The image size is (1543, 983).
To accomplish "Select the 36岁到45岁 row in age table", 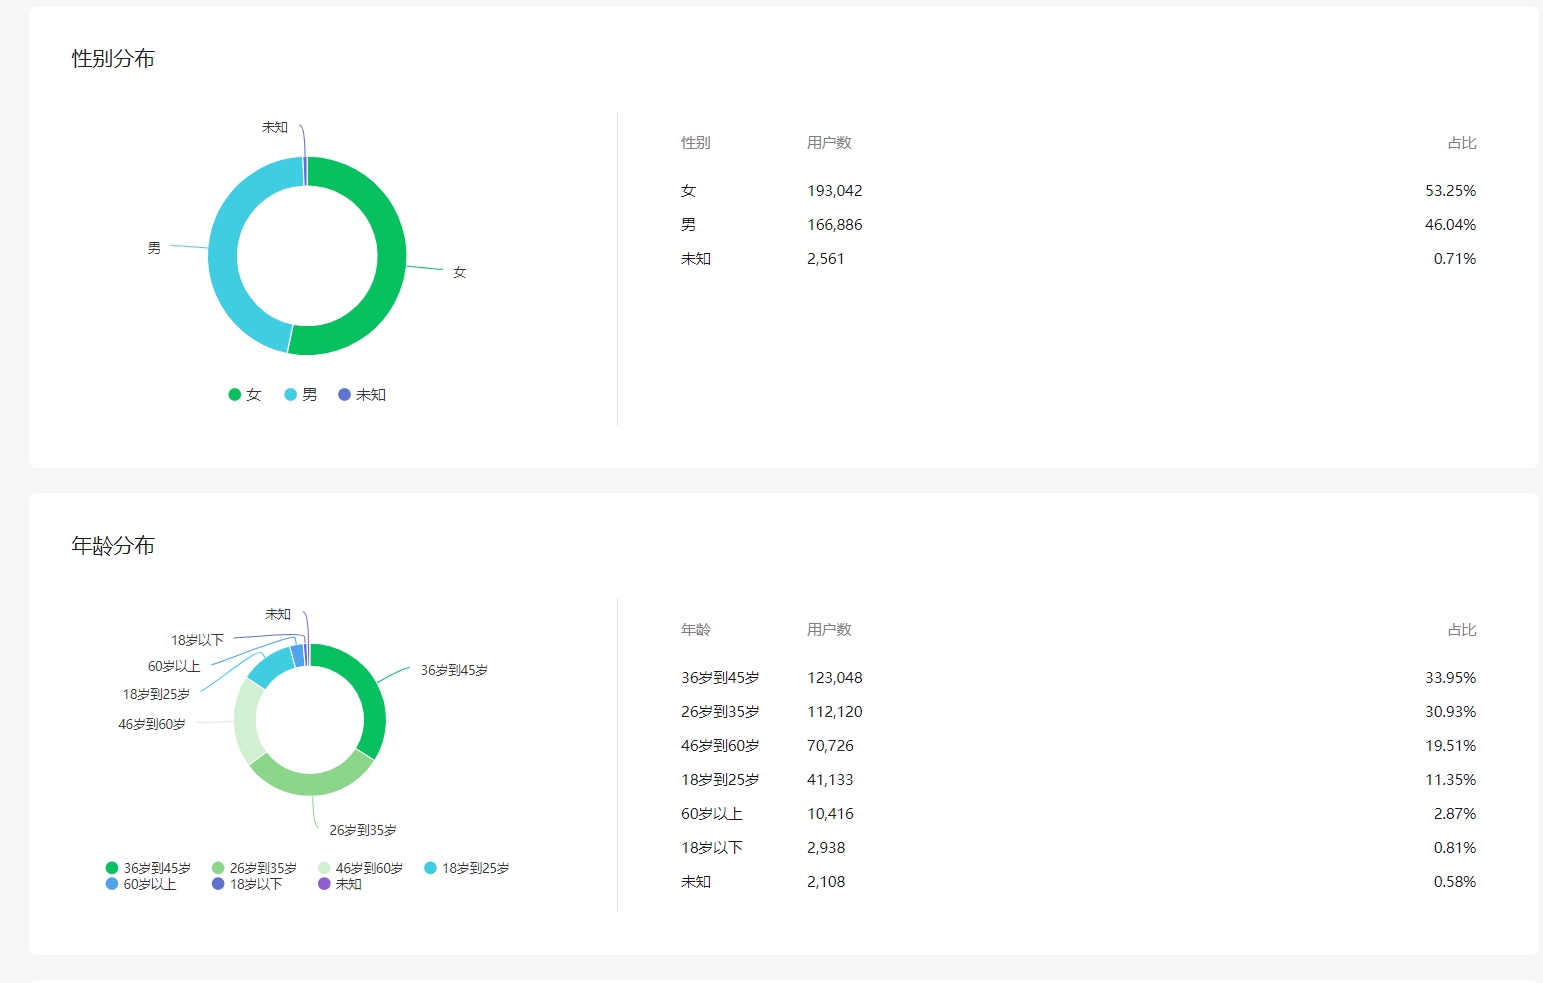I will (x=1078, y=678).
